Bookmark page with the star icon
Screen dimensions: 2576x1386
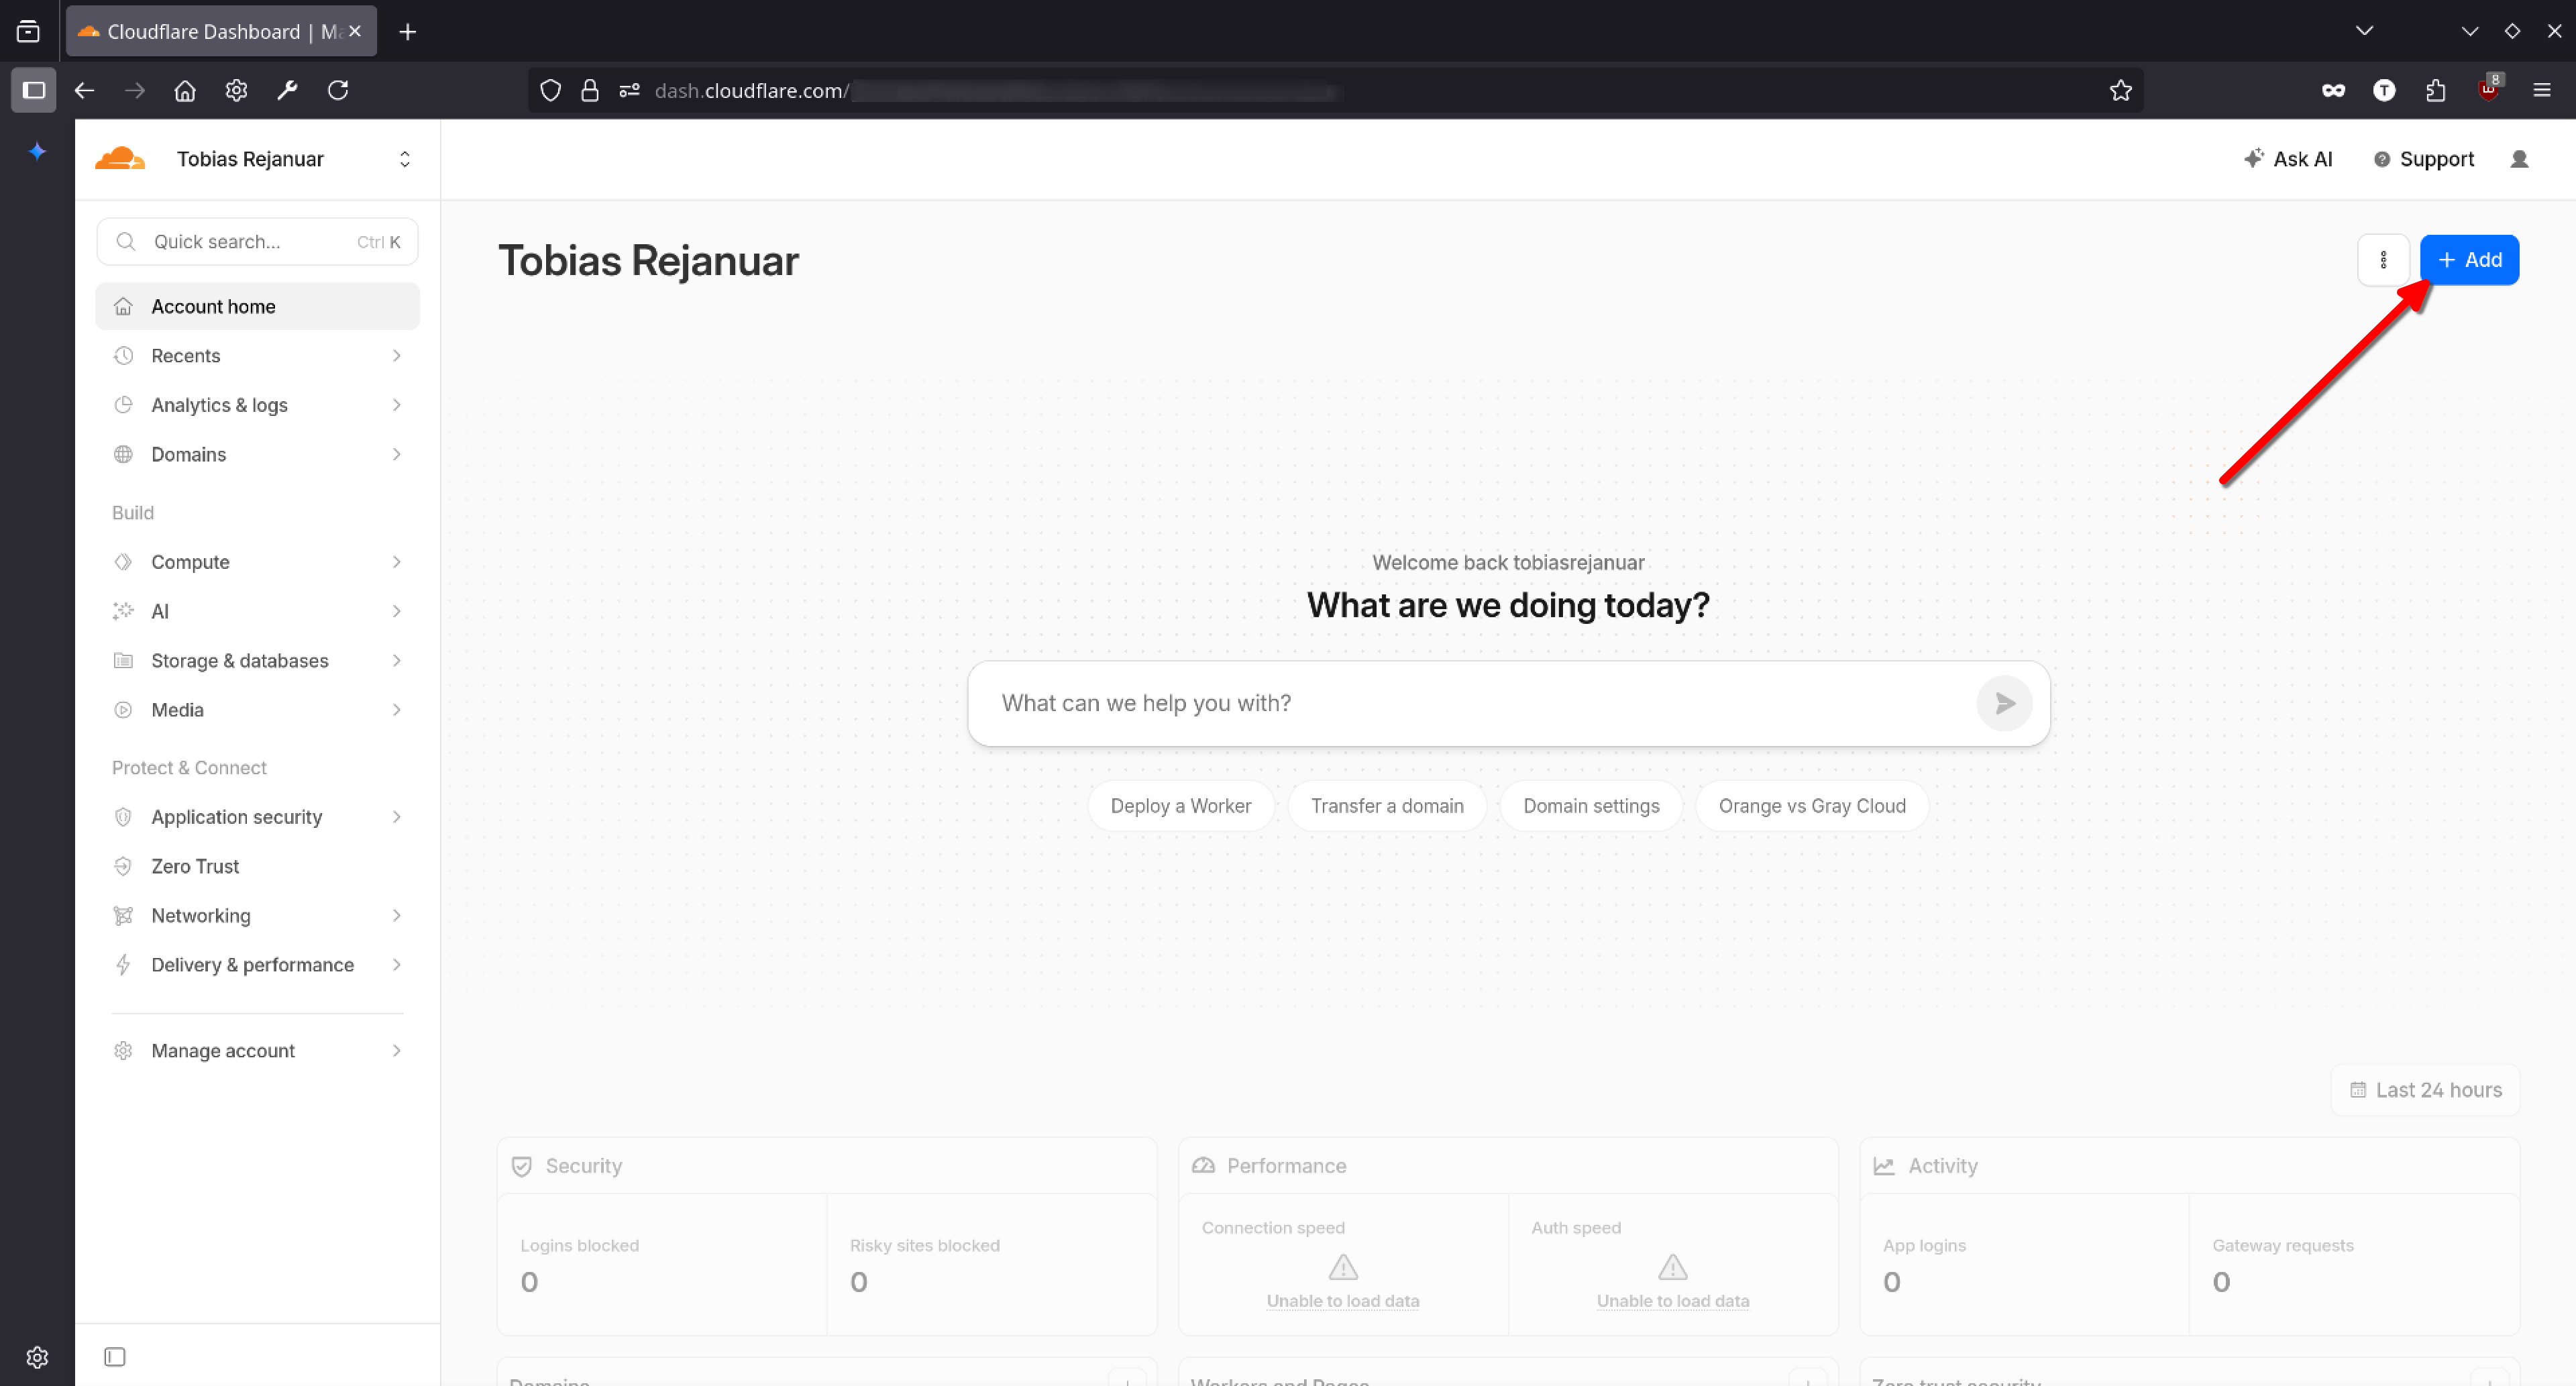coord(2120,91)
